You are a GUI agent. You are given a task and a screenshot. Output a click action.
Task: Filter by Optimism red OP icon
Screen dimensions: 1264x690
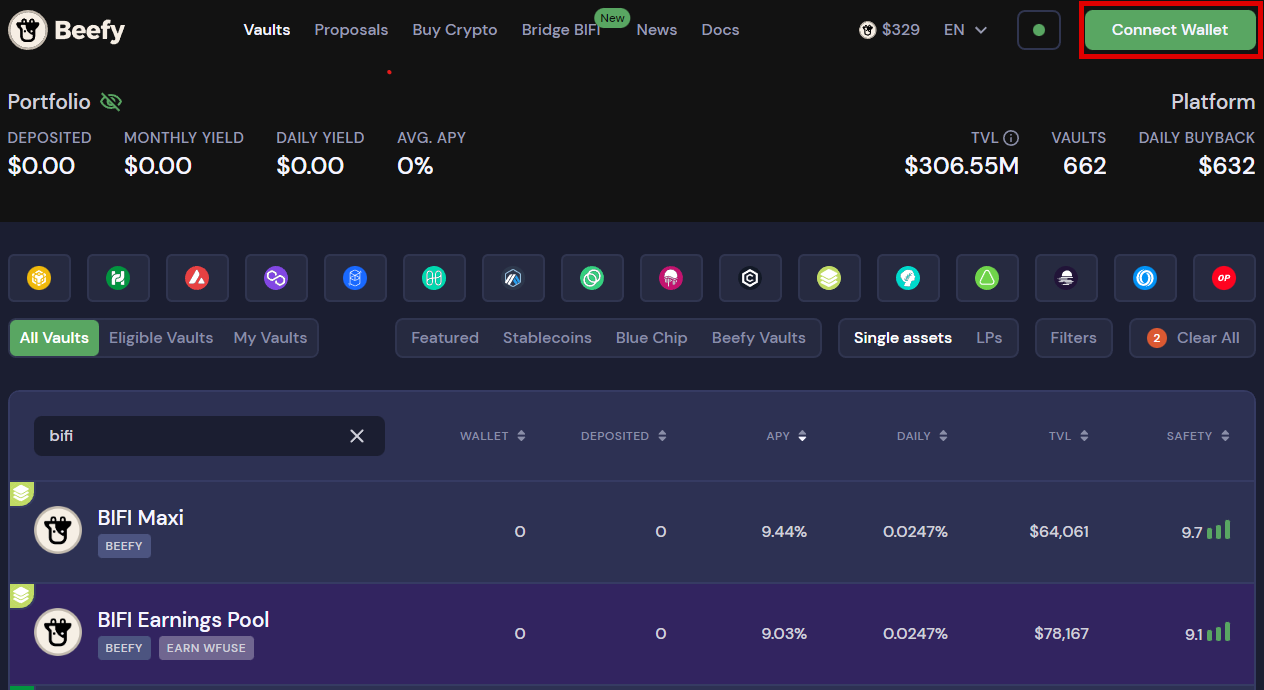(x=1224, y=278)
